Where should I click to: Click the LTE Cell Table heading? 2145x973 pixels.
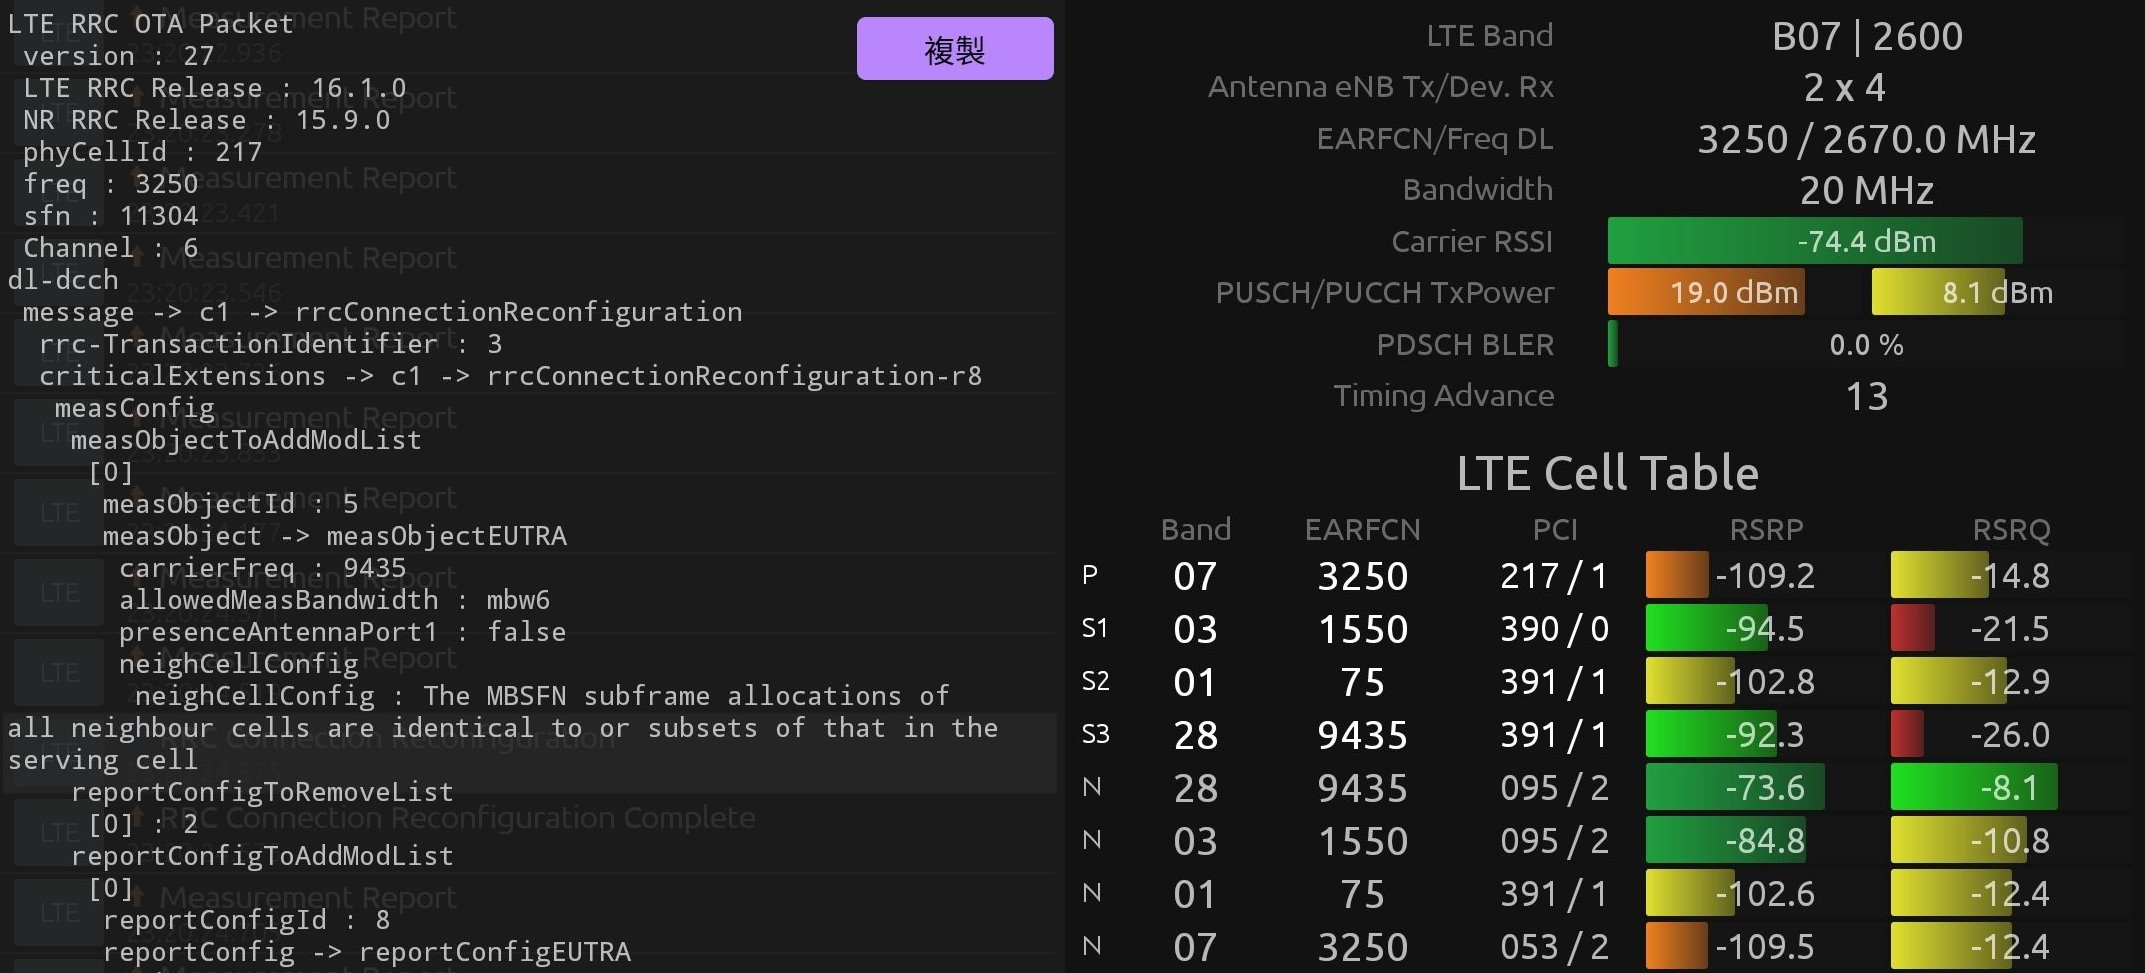point(1608,473)
